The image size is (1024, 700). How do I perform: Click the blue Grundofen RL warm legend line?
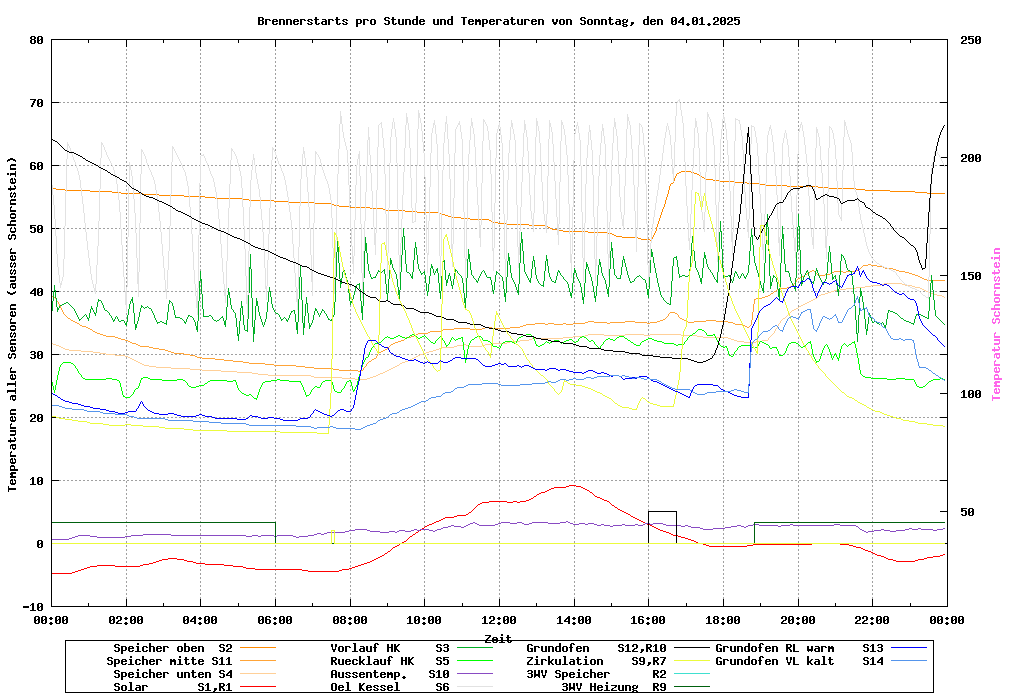[x=912, y=648]
